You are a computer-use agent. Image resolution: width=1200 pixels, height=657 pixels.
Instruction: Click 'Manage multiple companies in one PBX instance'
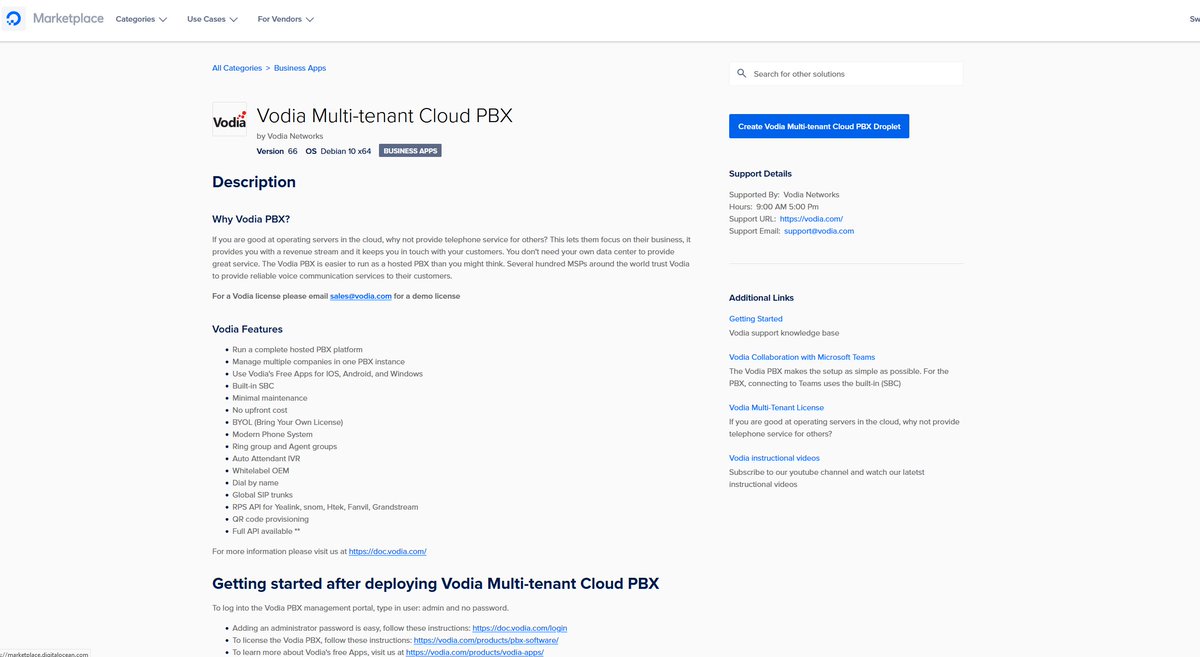click(x=319, y=362)
